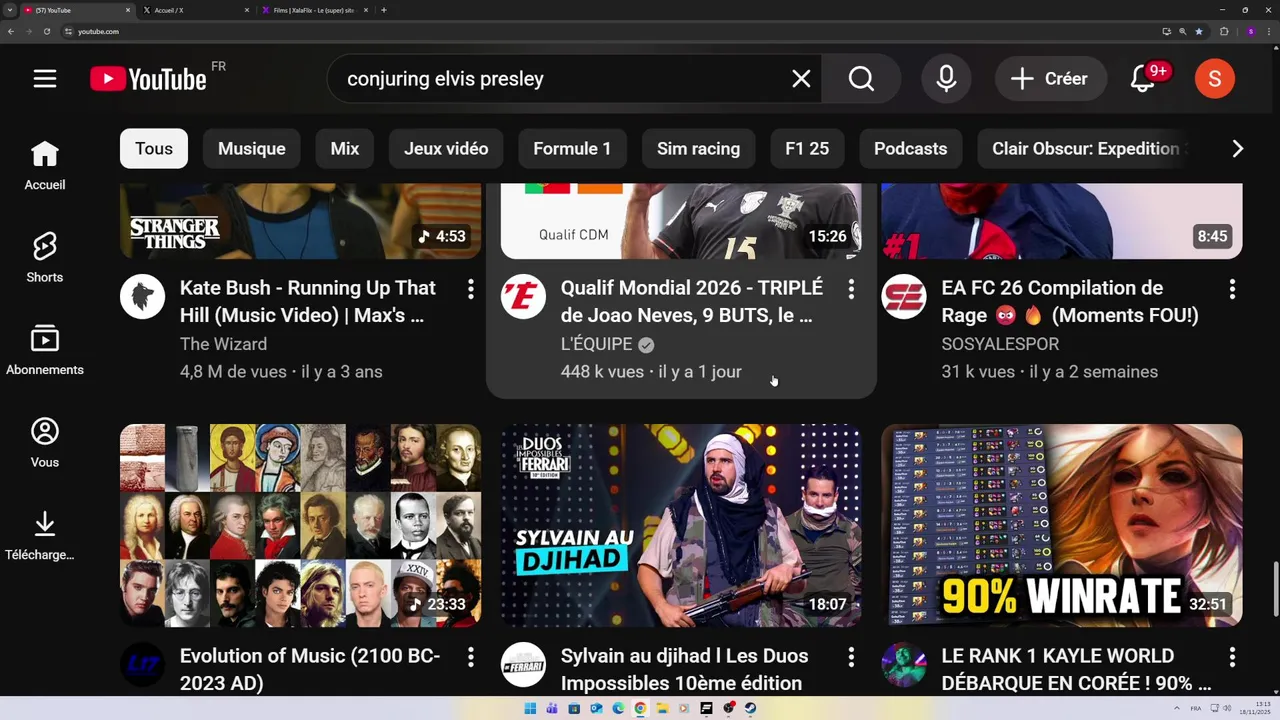Open more options for Kate Bush video
This screenshot has height=720, width=1280.
(x=470, y=289)
